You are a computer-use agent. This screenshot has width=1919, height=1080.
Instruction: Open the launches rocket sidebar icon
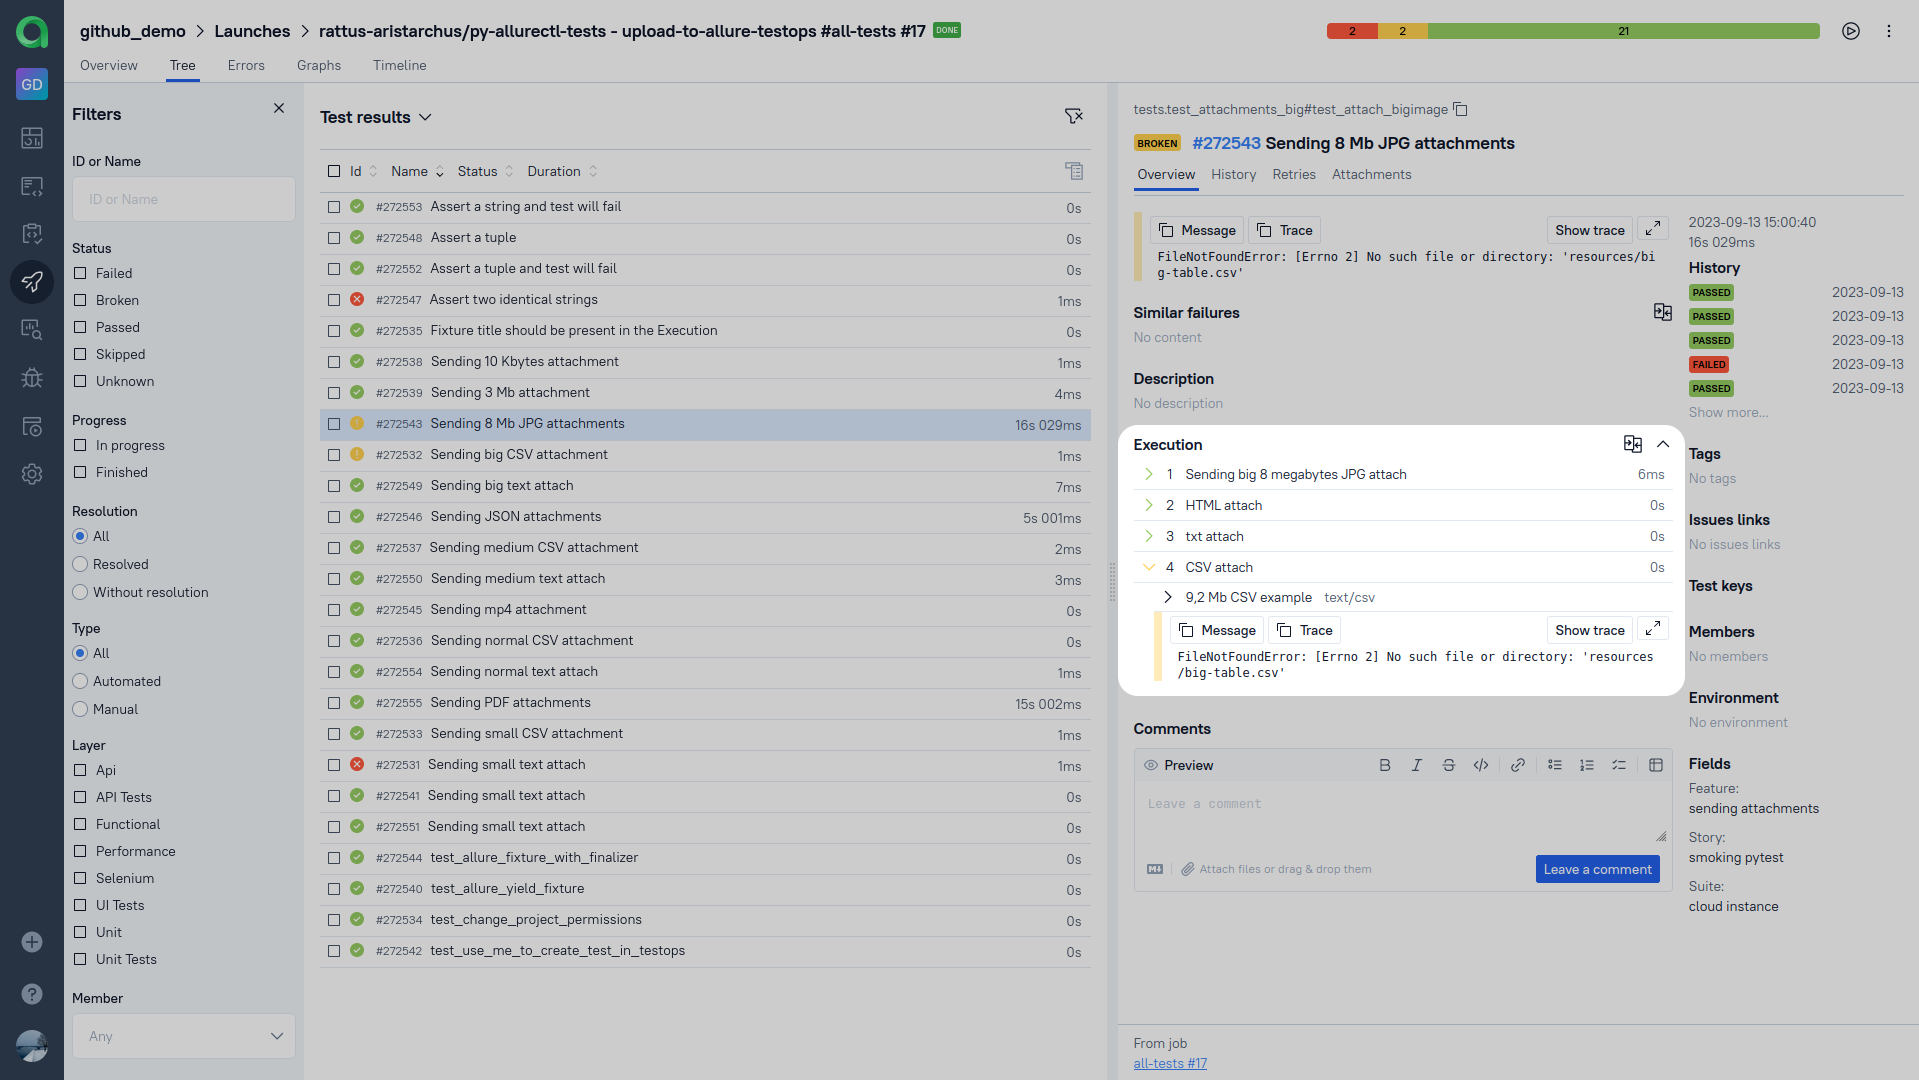[x=32, y=282]
